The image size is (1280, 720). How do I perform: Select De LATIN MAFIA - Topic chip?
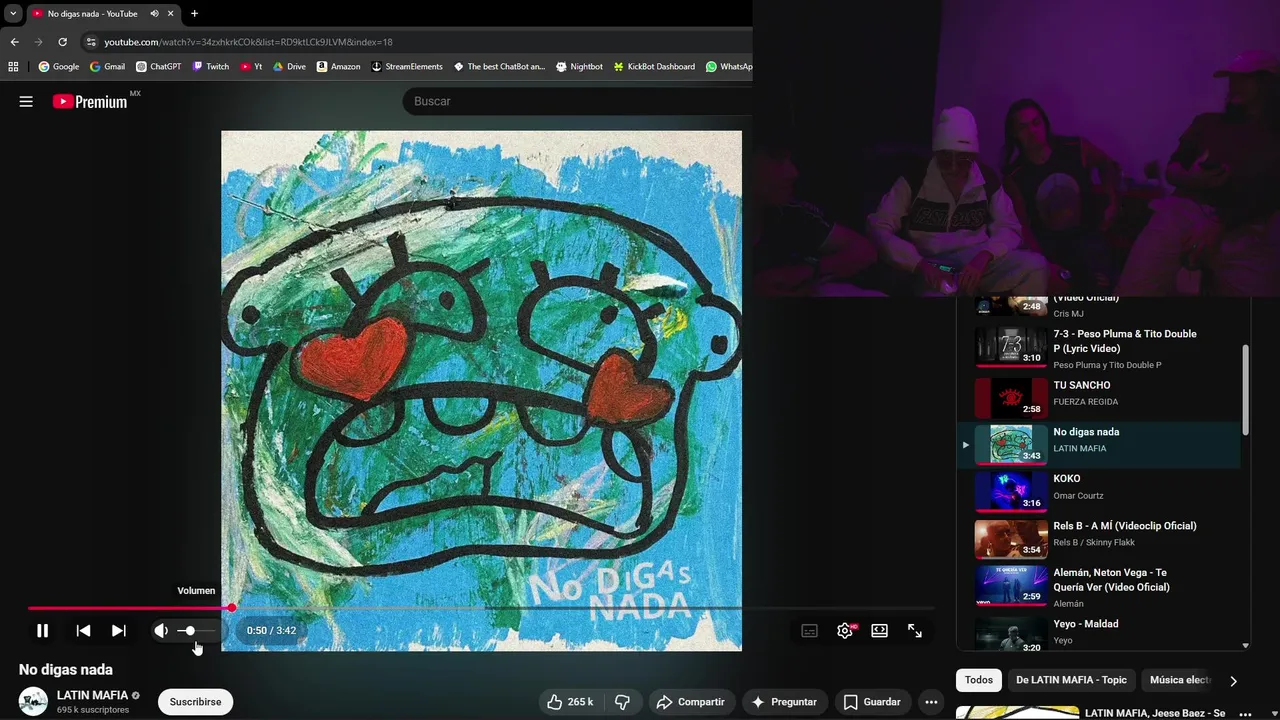coord(1071,680)
